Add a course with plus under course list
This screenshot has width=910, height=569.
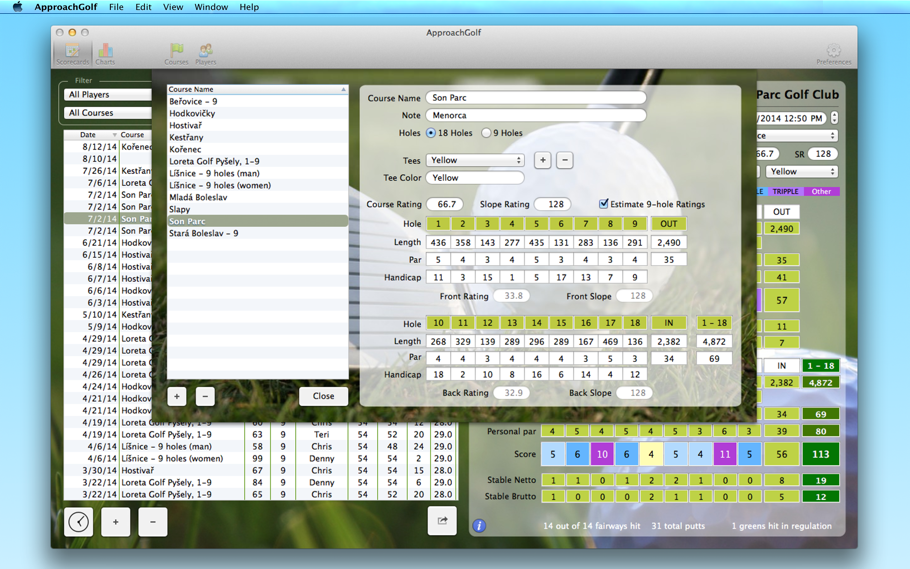pos(177,396)
